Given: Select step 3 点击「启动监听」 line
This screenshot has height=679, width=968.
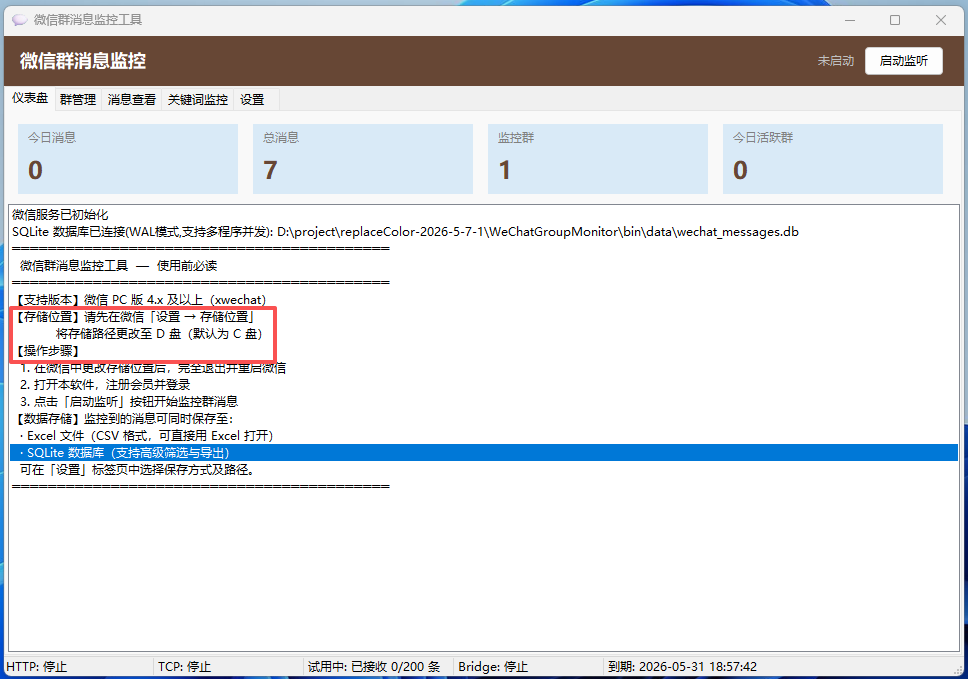Looking at the screenshot, I should point(484,402).
